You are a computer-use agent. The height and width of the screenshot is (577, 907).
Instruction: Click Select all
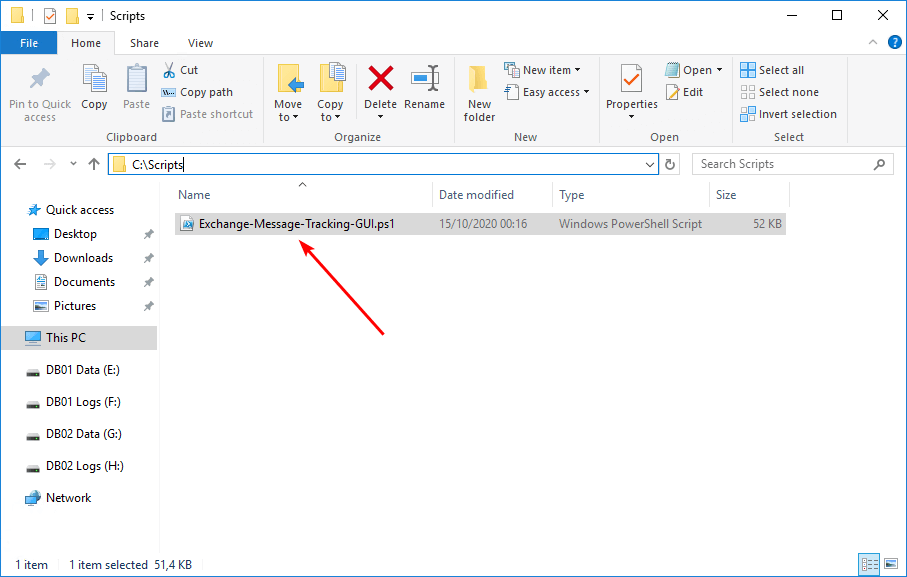[772, 70]
